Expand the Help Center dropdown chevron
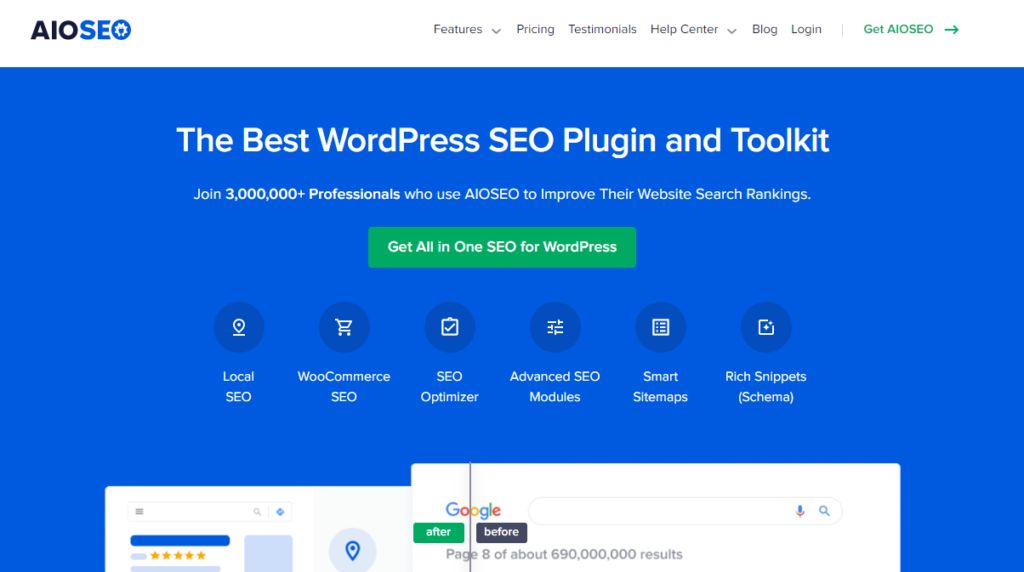The height and width of the screenshot is (572, 1024). (x=732, y=31)
